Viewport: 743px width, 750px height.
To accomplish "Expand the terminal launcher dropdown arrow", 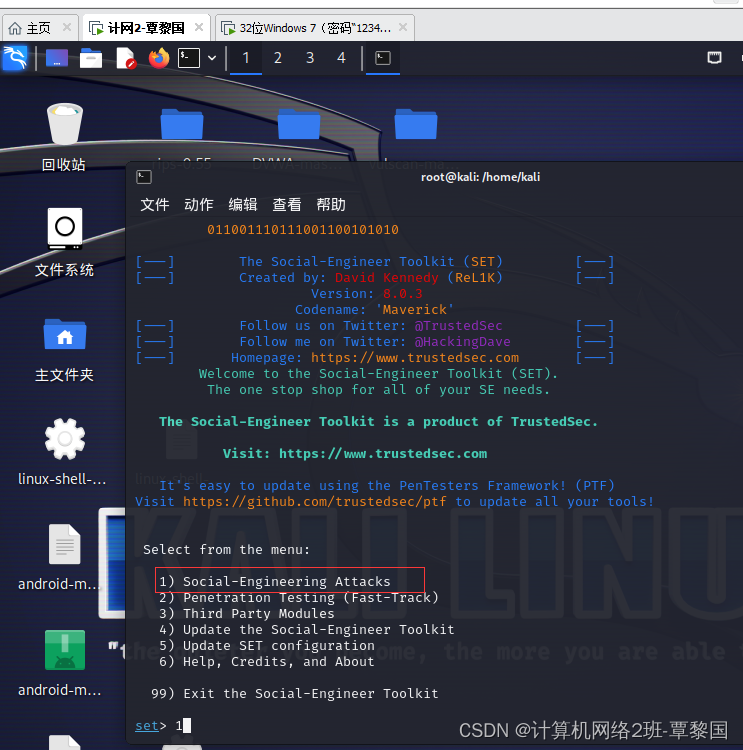I will [x=212, y=58].
